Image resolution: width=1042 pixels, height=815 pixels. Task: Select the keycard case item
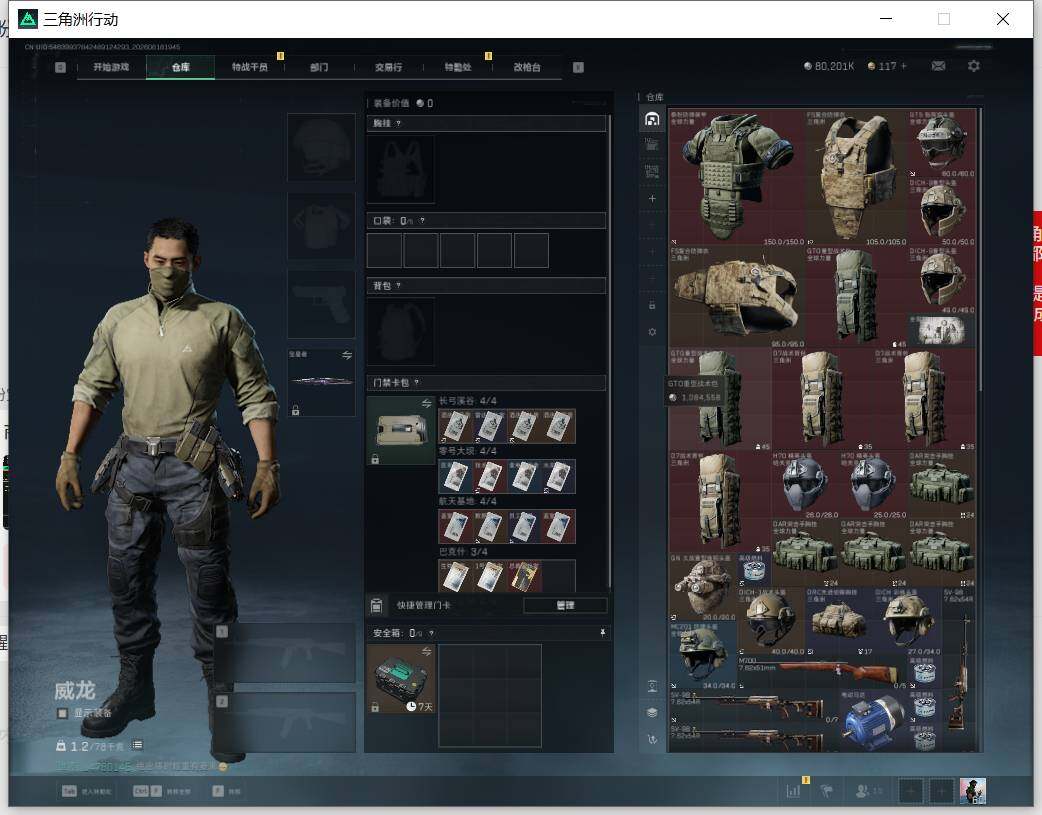click(x=401, y=430)
